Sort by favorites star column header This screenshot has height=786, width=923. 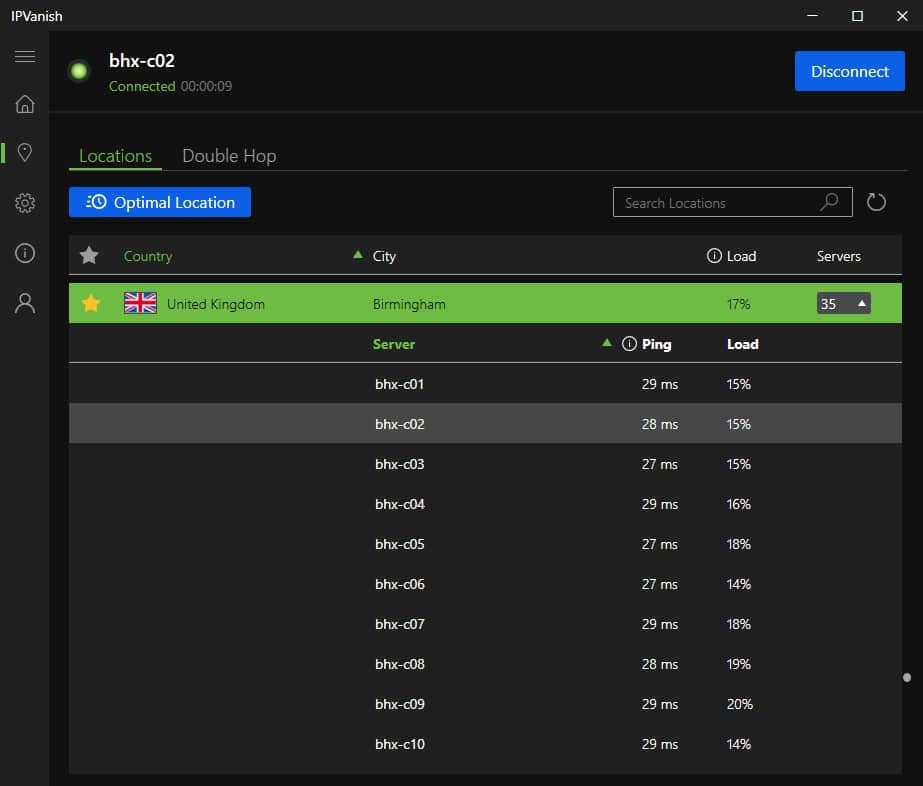pyautogui.click(x=89, y=256)
